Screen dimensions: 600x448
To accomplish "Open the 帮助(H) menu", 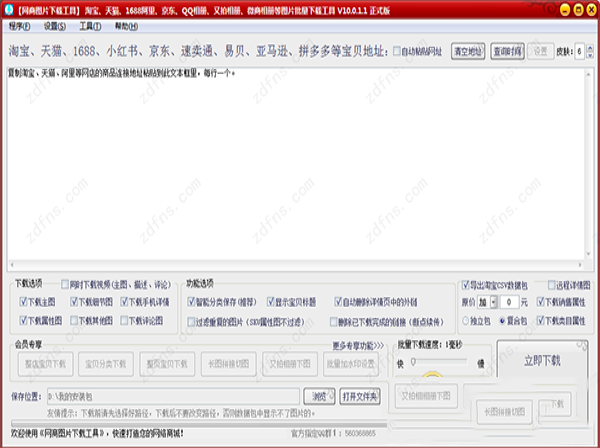I will pos(126,26).
